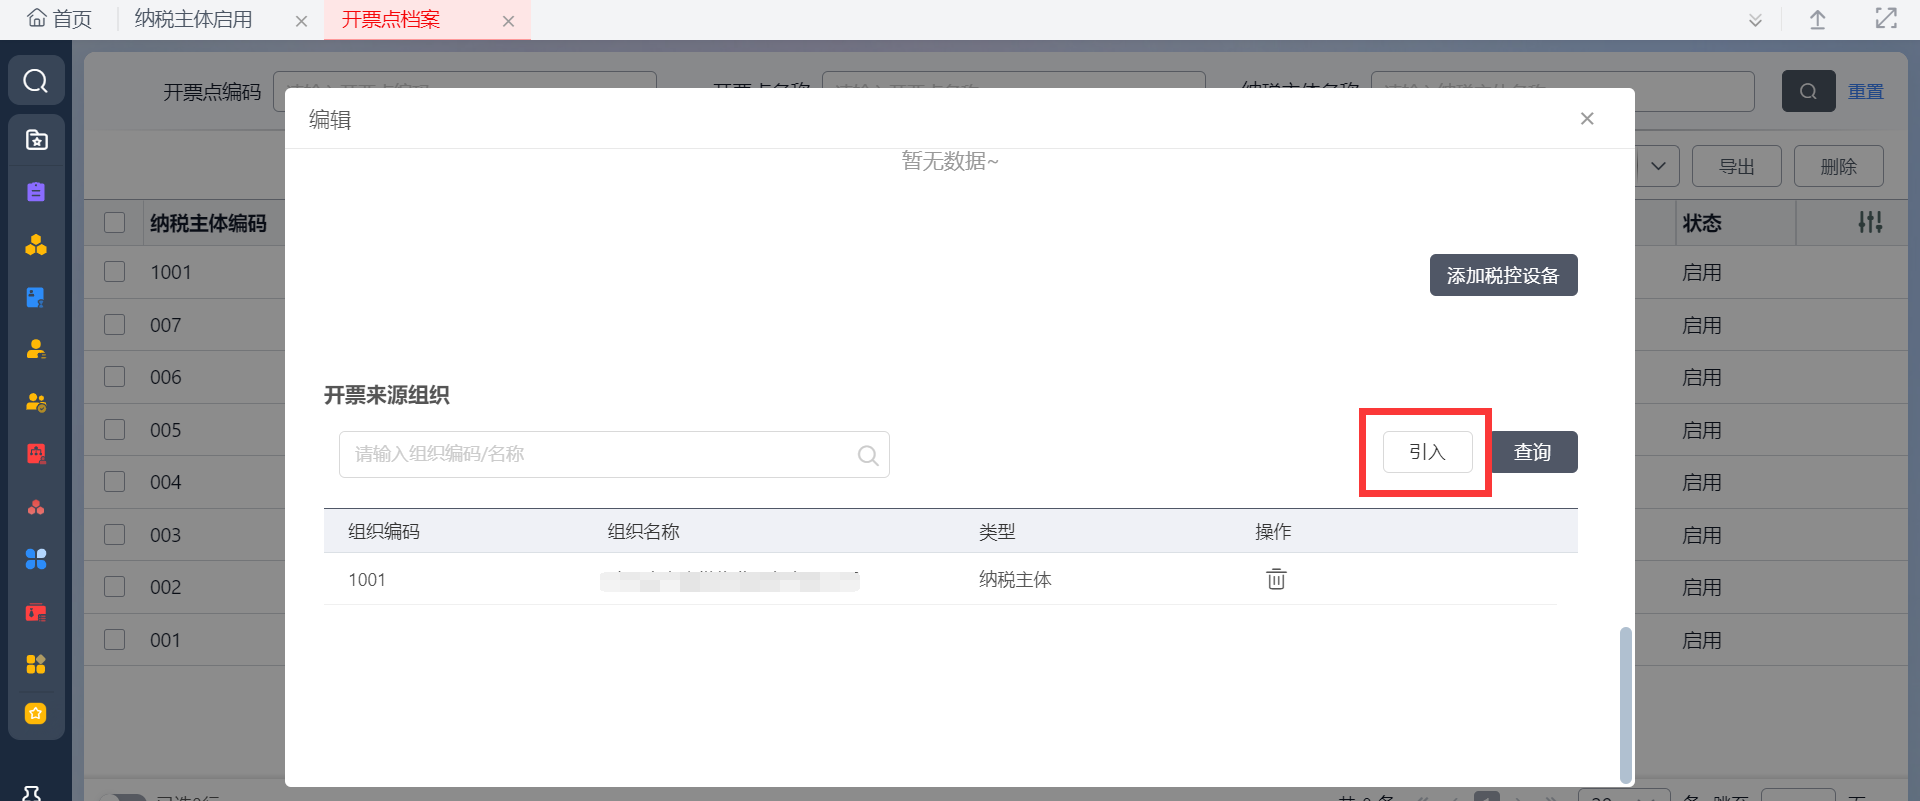Click the search icon in the sidebar
Viewport: 1920px width, 801px height.
(36, 81)
